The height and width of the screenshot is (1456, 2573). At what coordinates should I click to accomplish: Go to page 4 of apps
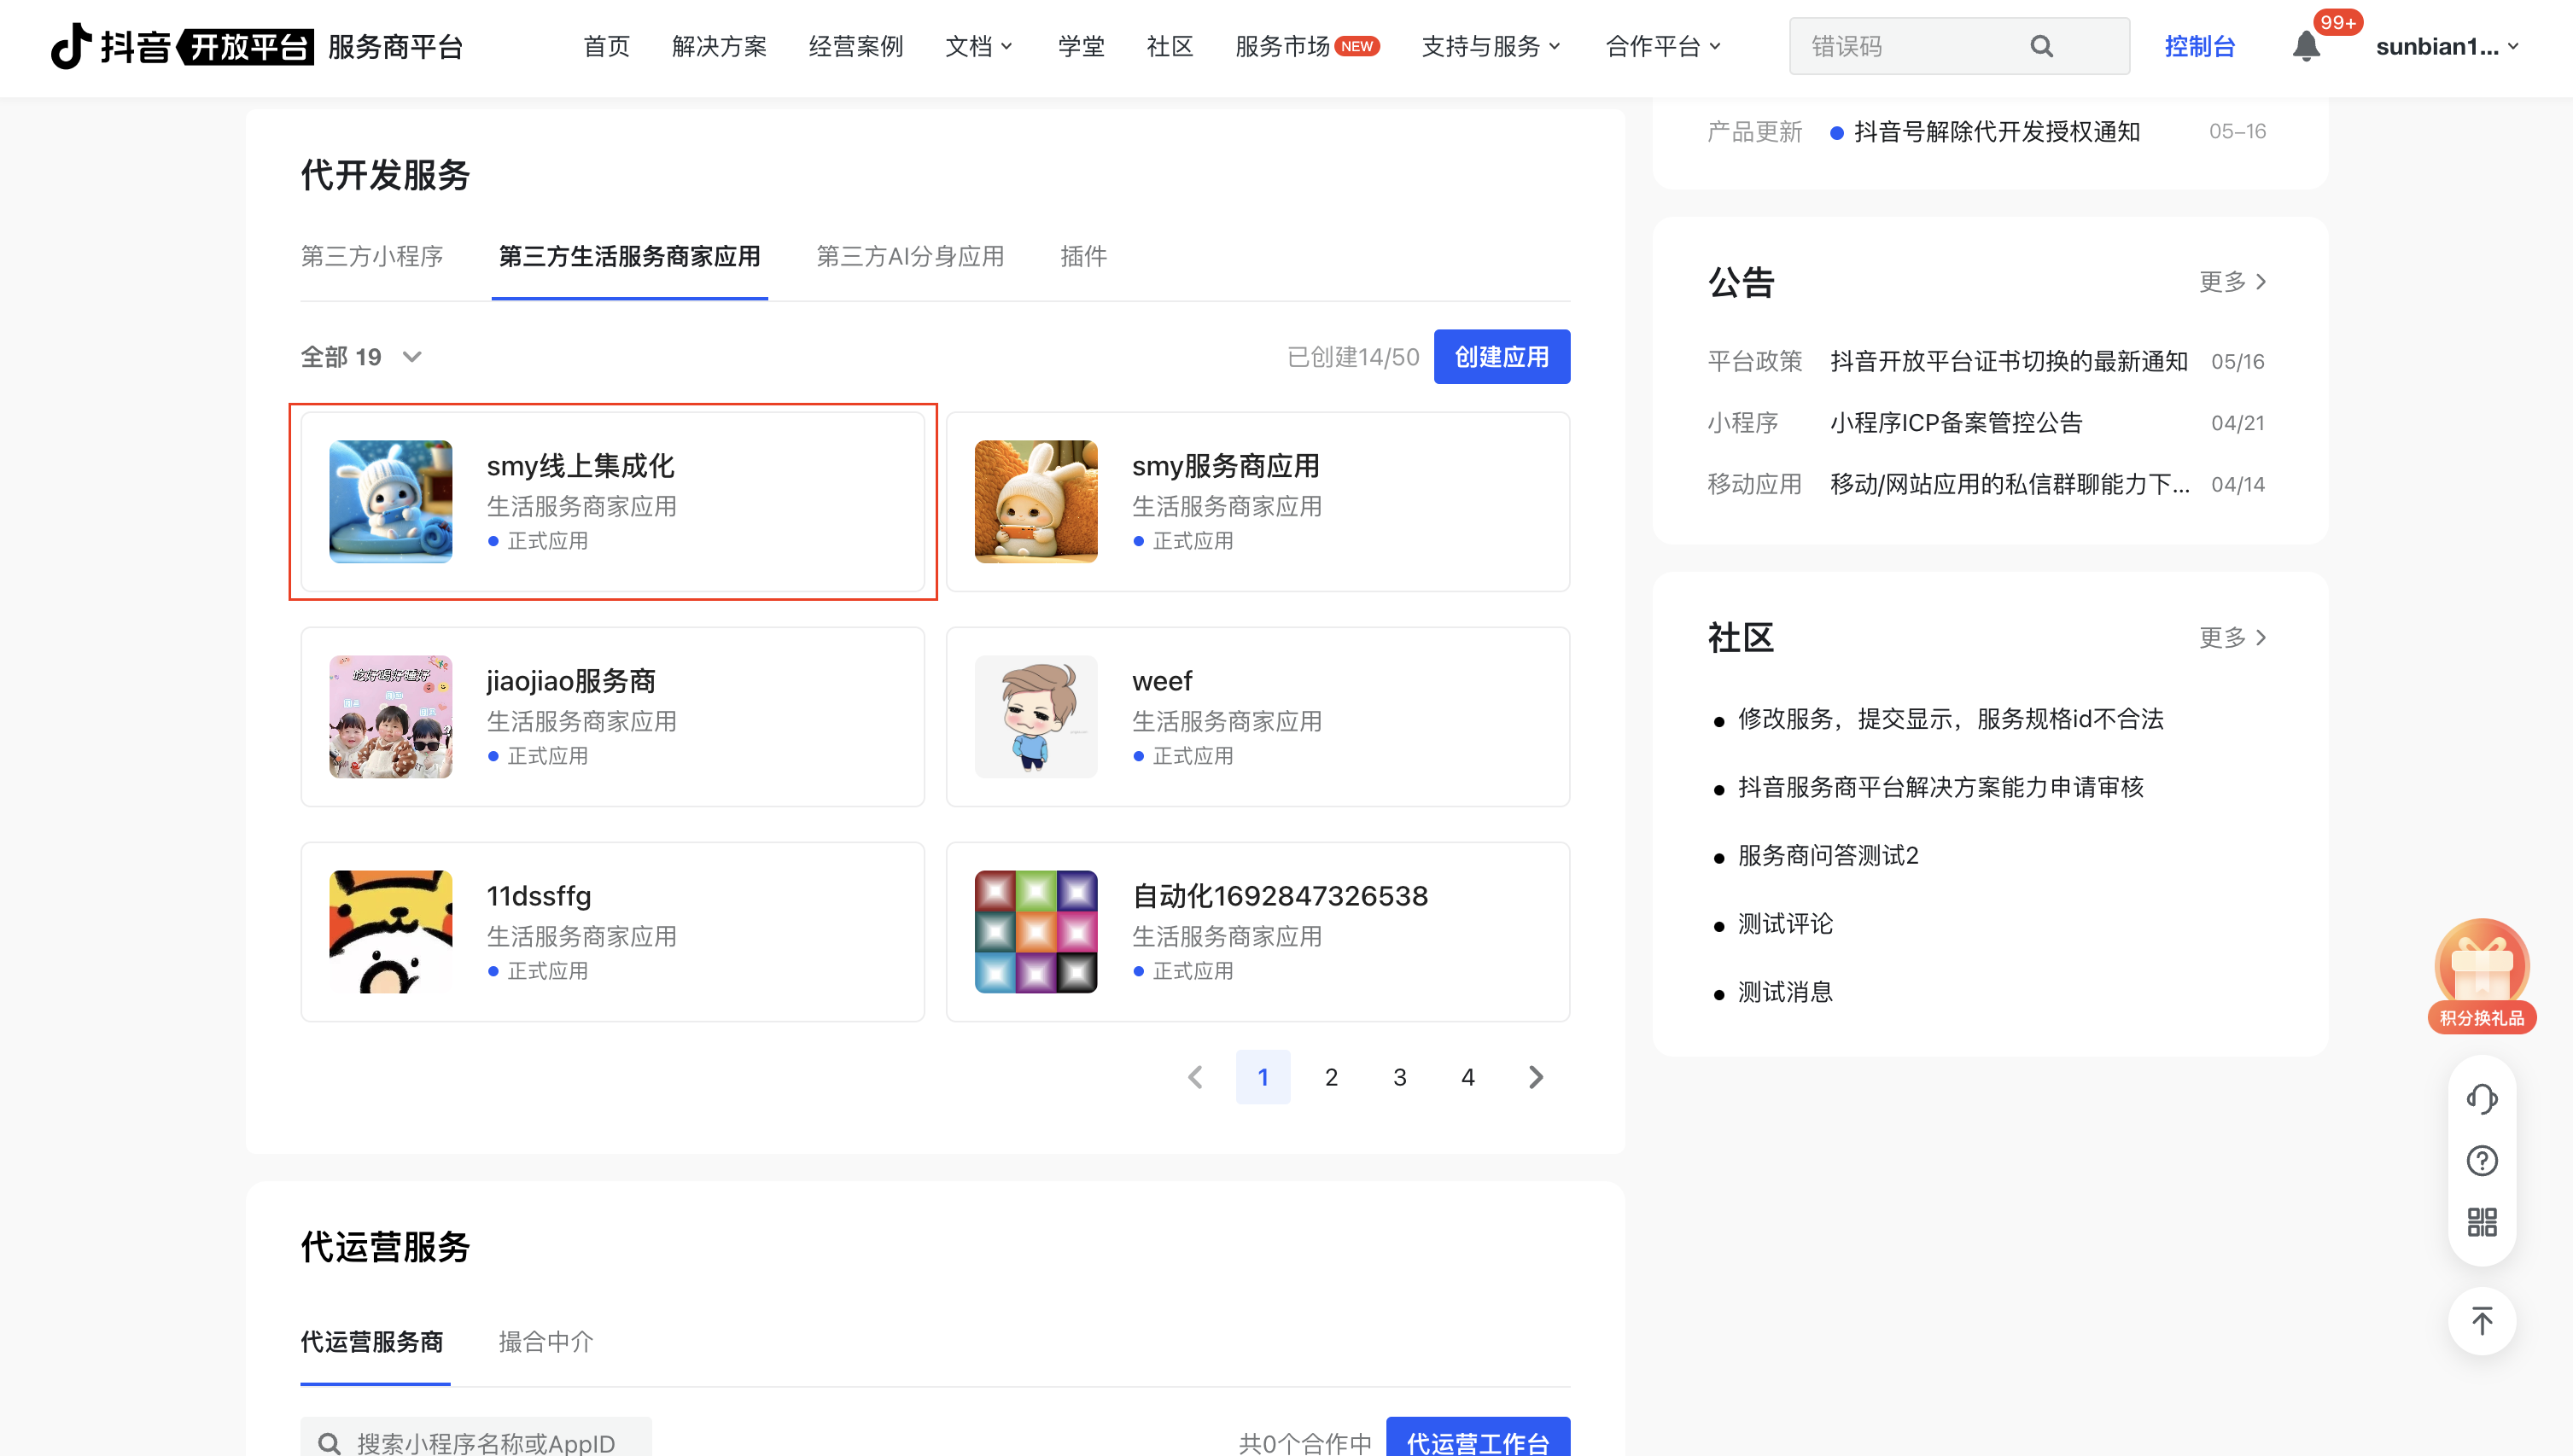1468,1077
